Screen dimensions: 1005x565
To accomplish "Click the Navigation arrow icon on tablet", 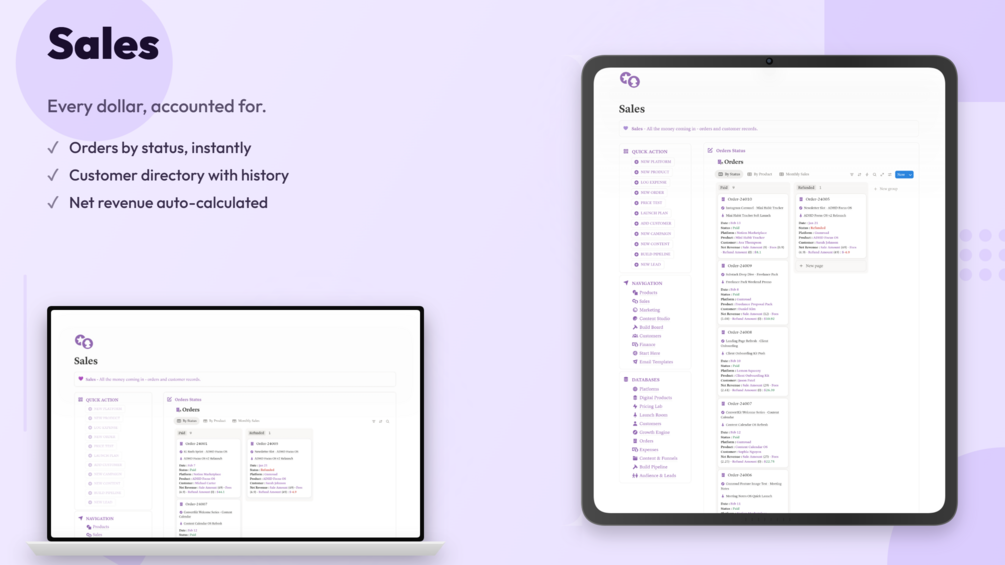I will 626,282.
